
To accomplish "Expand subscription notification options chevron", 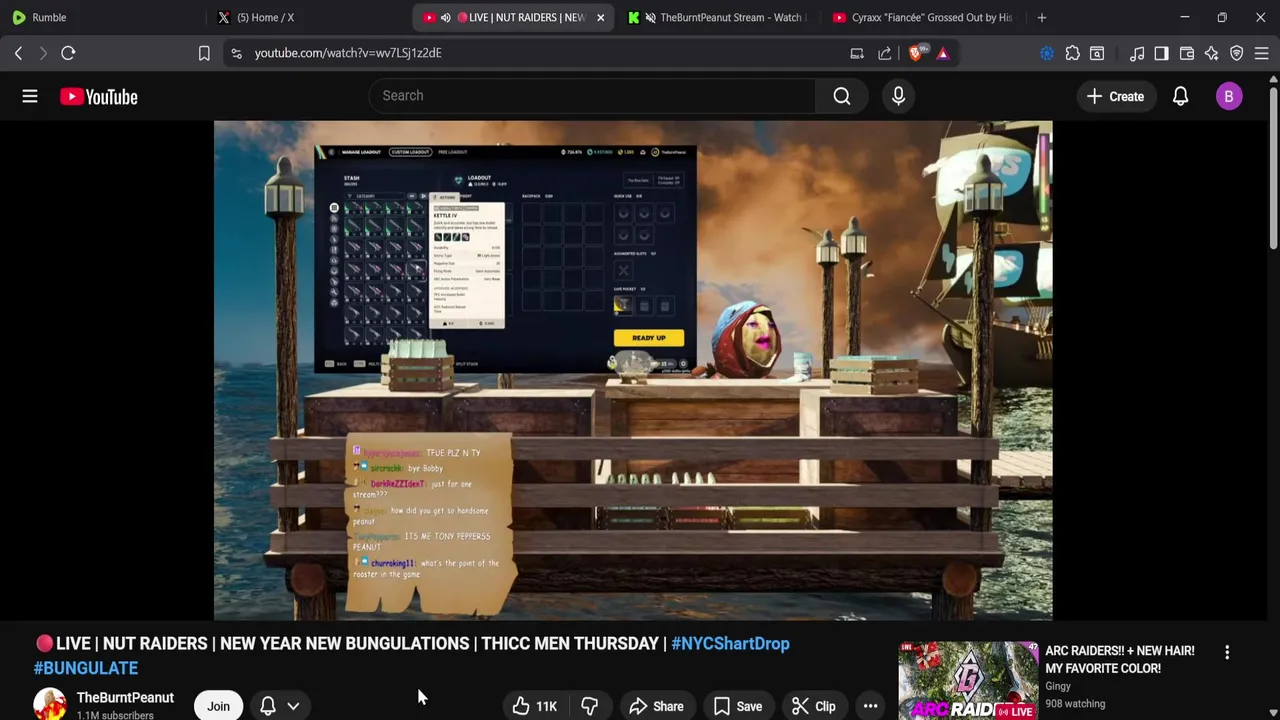I will pos(293,706).
